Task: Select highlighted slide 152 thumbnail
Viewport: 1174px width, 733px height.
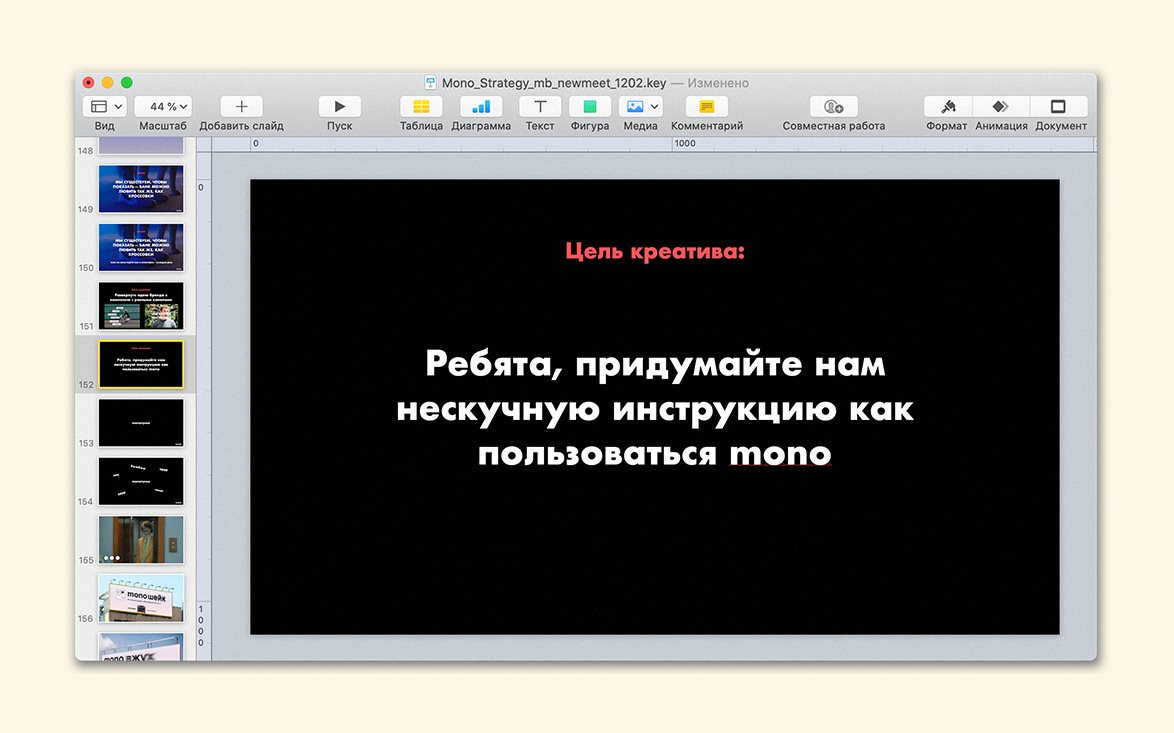Action: (x=141, y=364)
